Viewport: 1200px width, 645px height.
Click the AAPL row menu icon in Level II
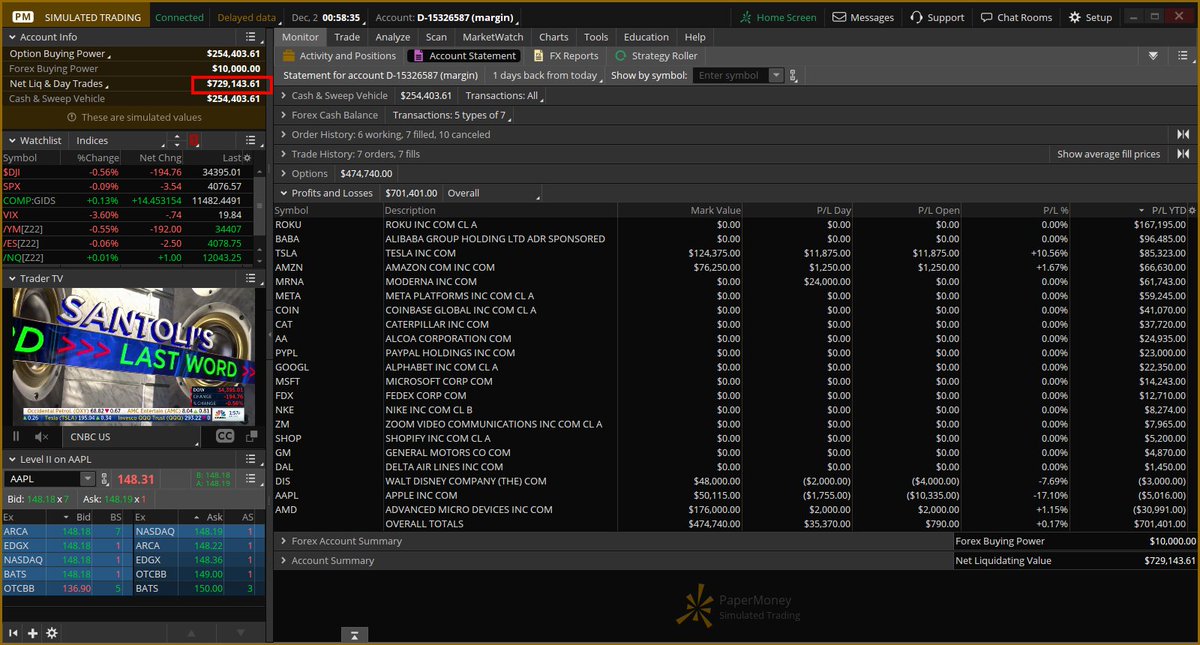253,480
